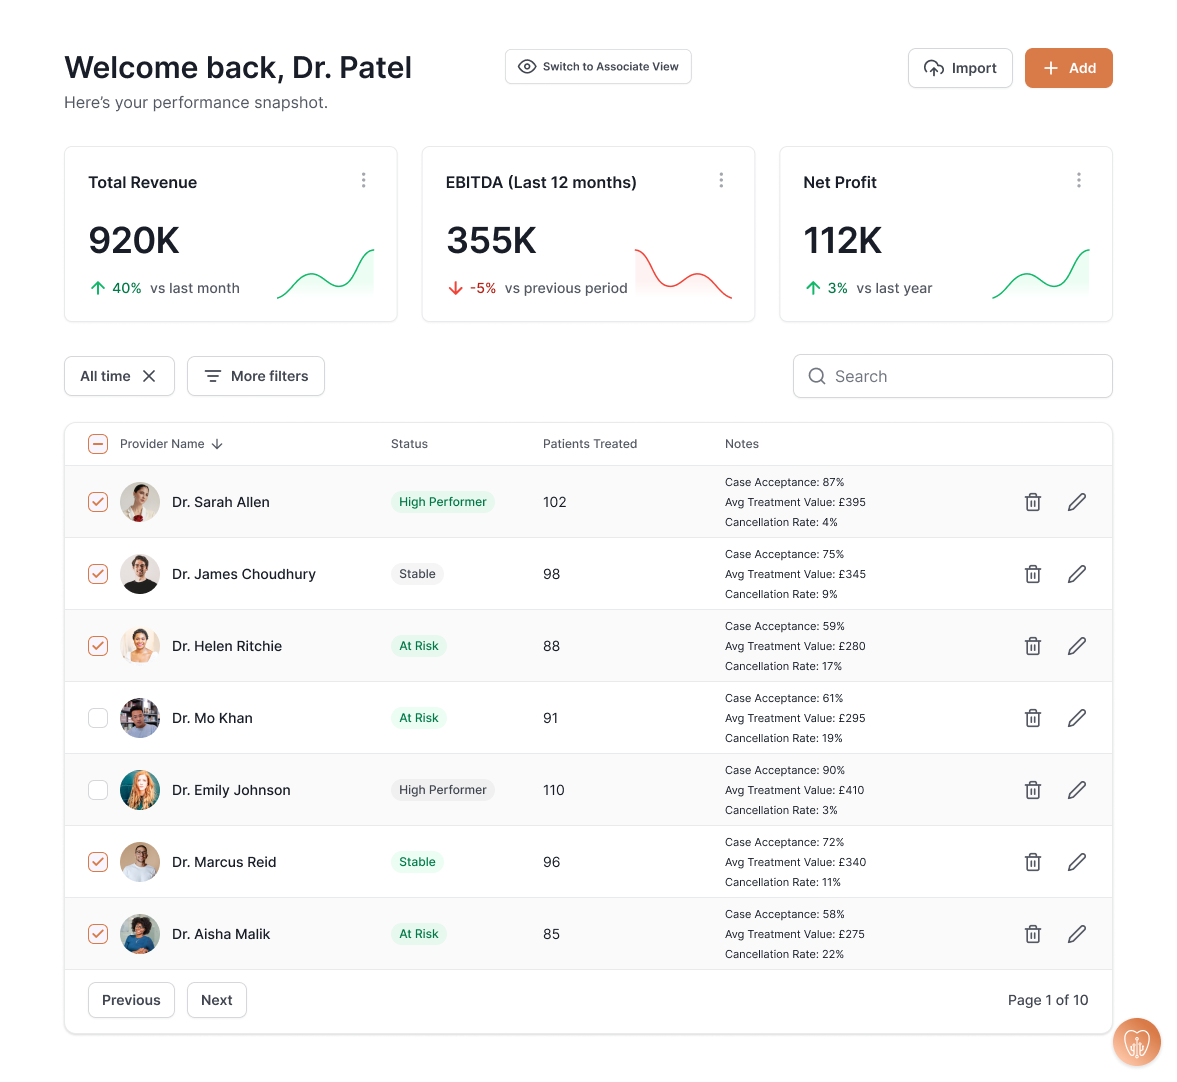The image size is (1177, 1082).
Task: Edit Dr. Aisha Malik's entry via pencil
Action: pos(1076,934)
